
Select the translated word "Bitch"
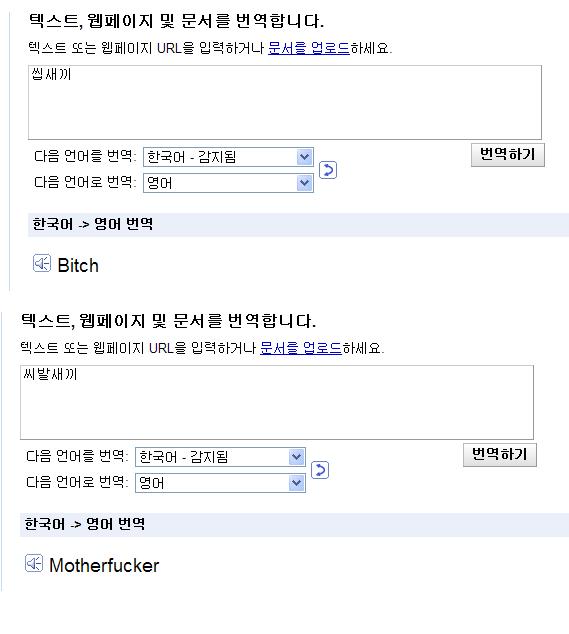(78, 266)
